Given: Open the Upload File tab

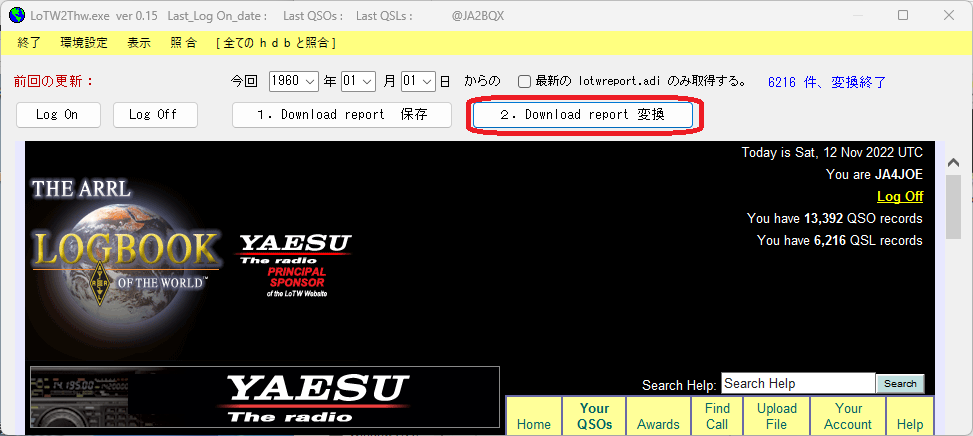Looking at the screenshot, I should tap(776, 416).
